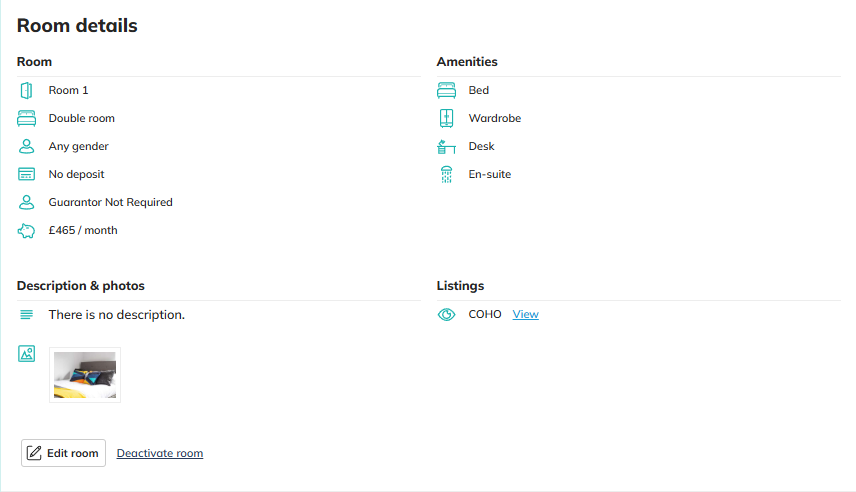Click the text lines icon beside description
The height and width of the screenshot is (492, 856).
coord(26,314)
